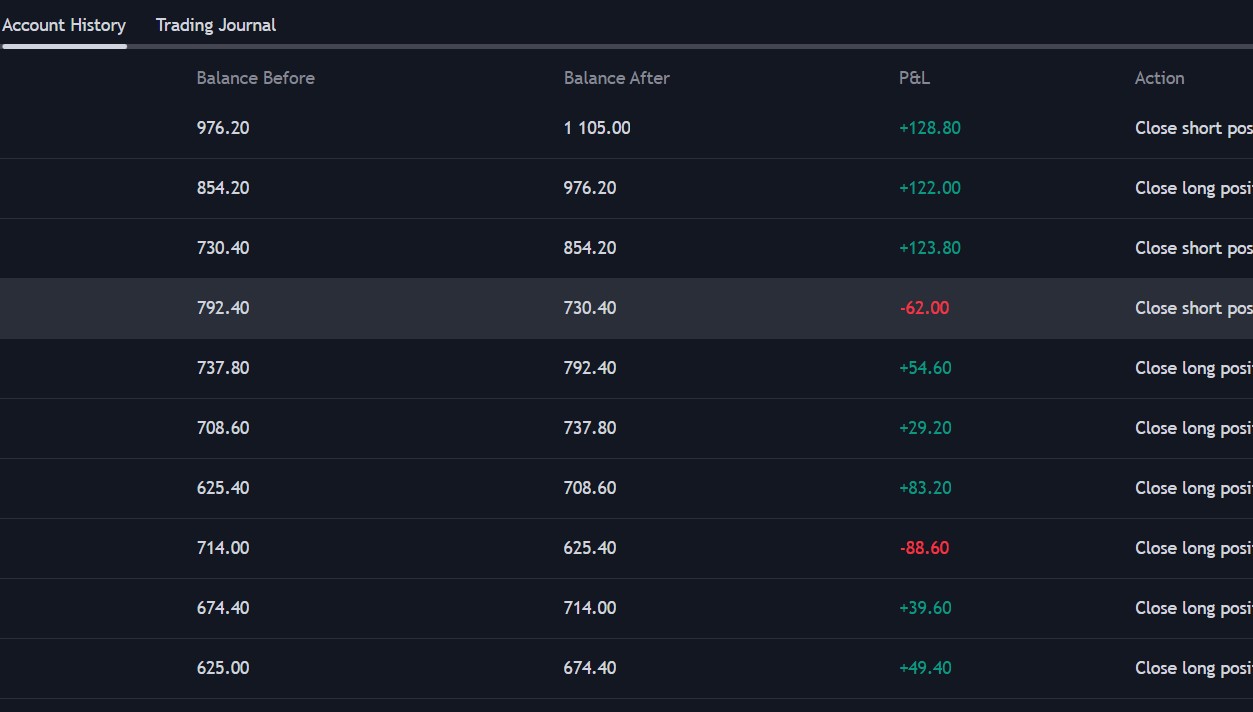
Task: Click the +29.20 profit cell
Action: coord(925,428)
